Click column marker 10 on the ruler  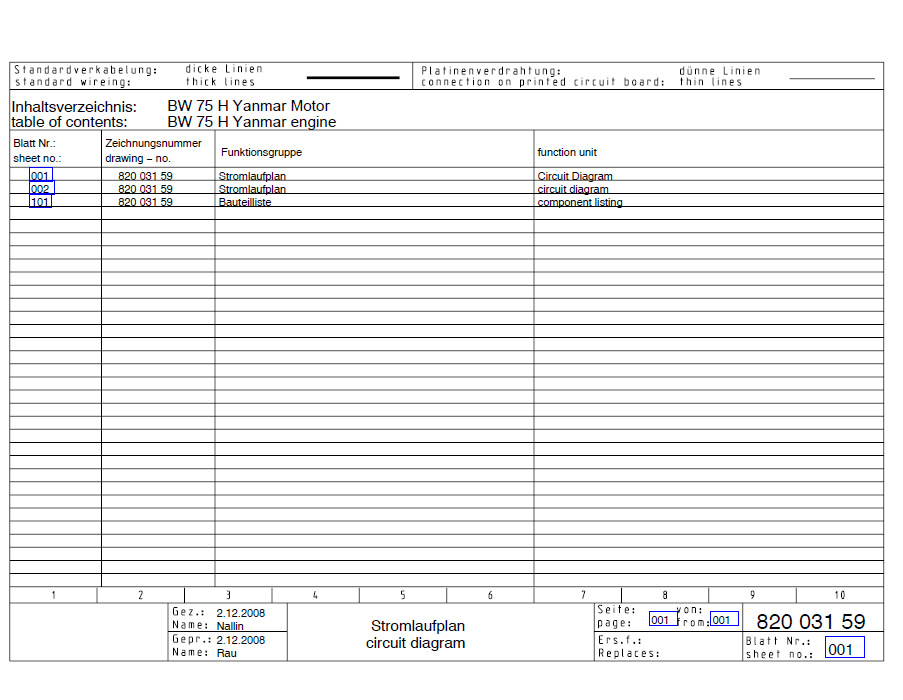[840, 595]
